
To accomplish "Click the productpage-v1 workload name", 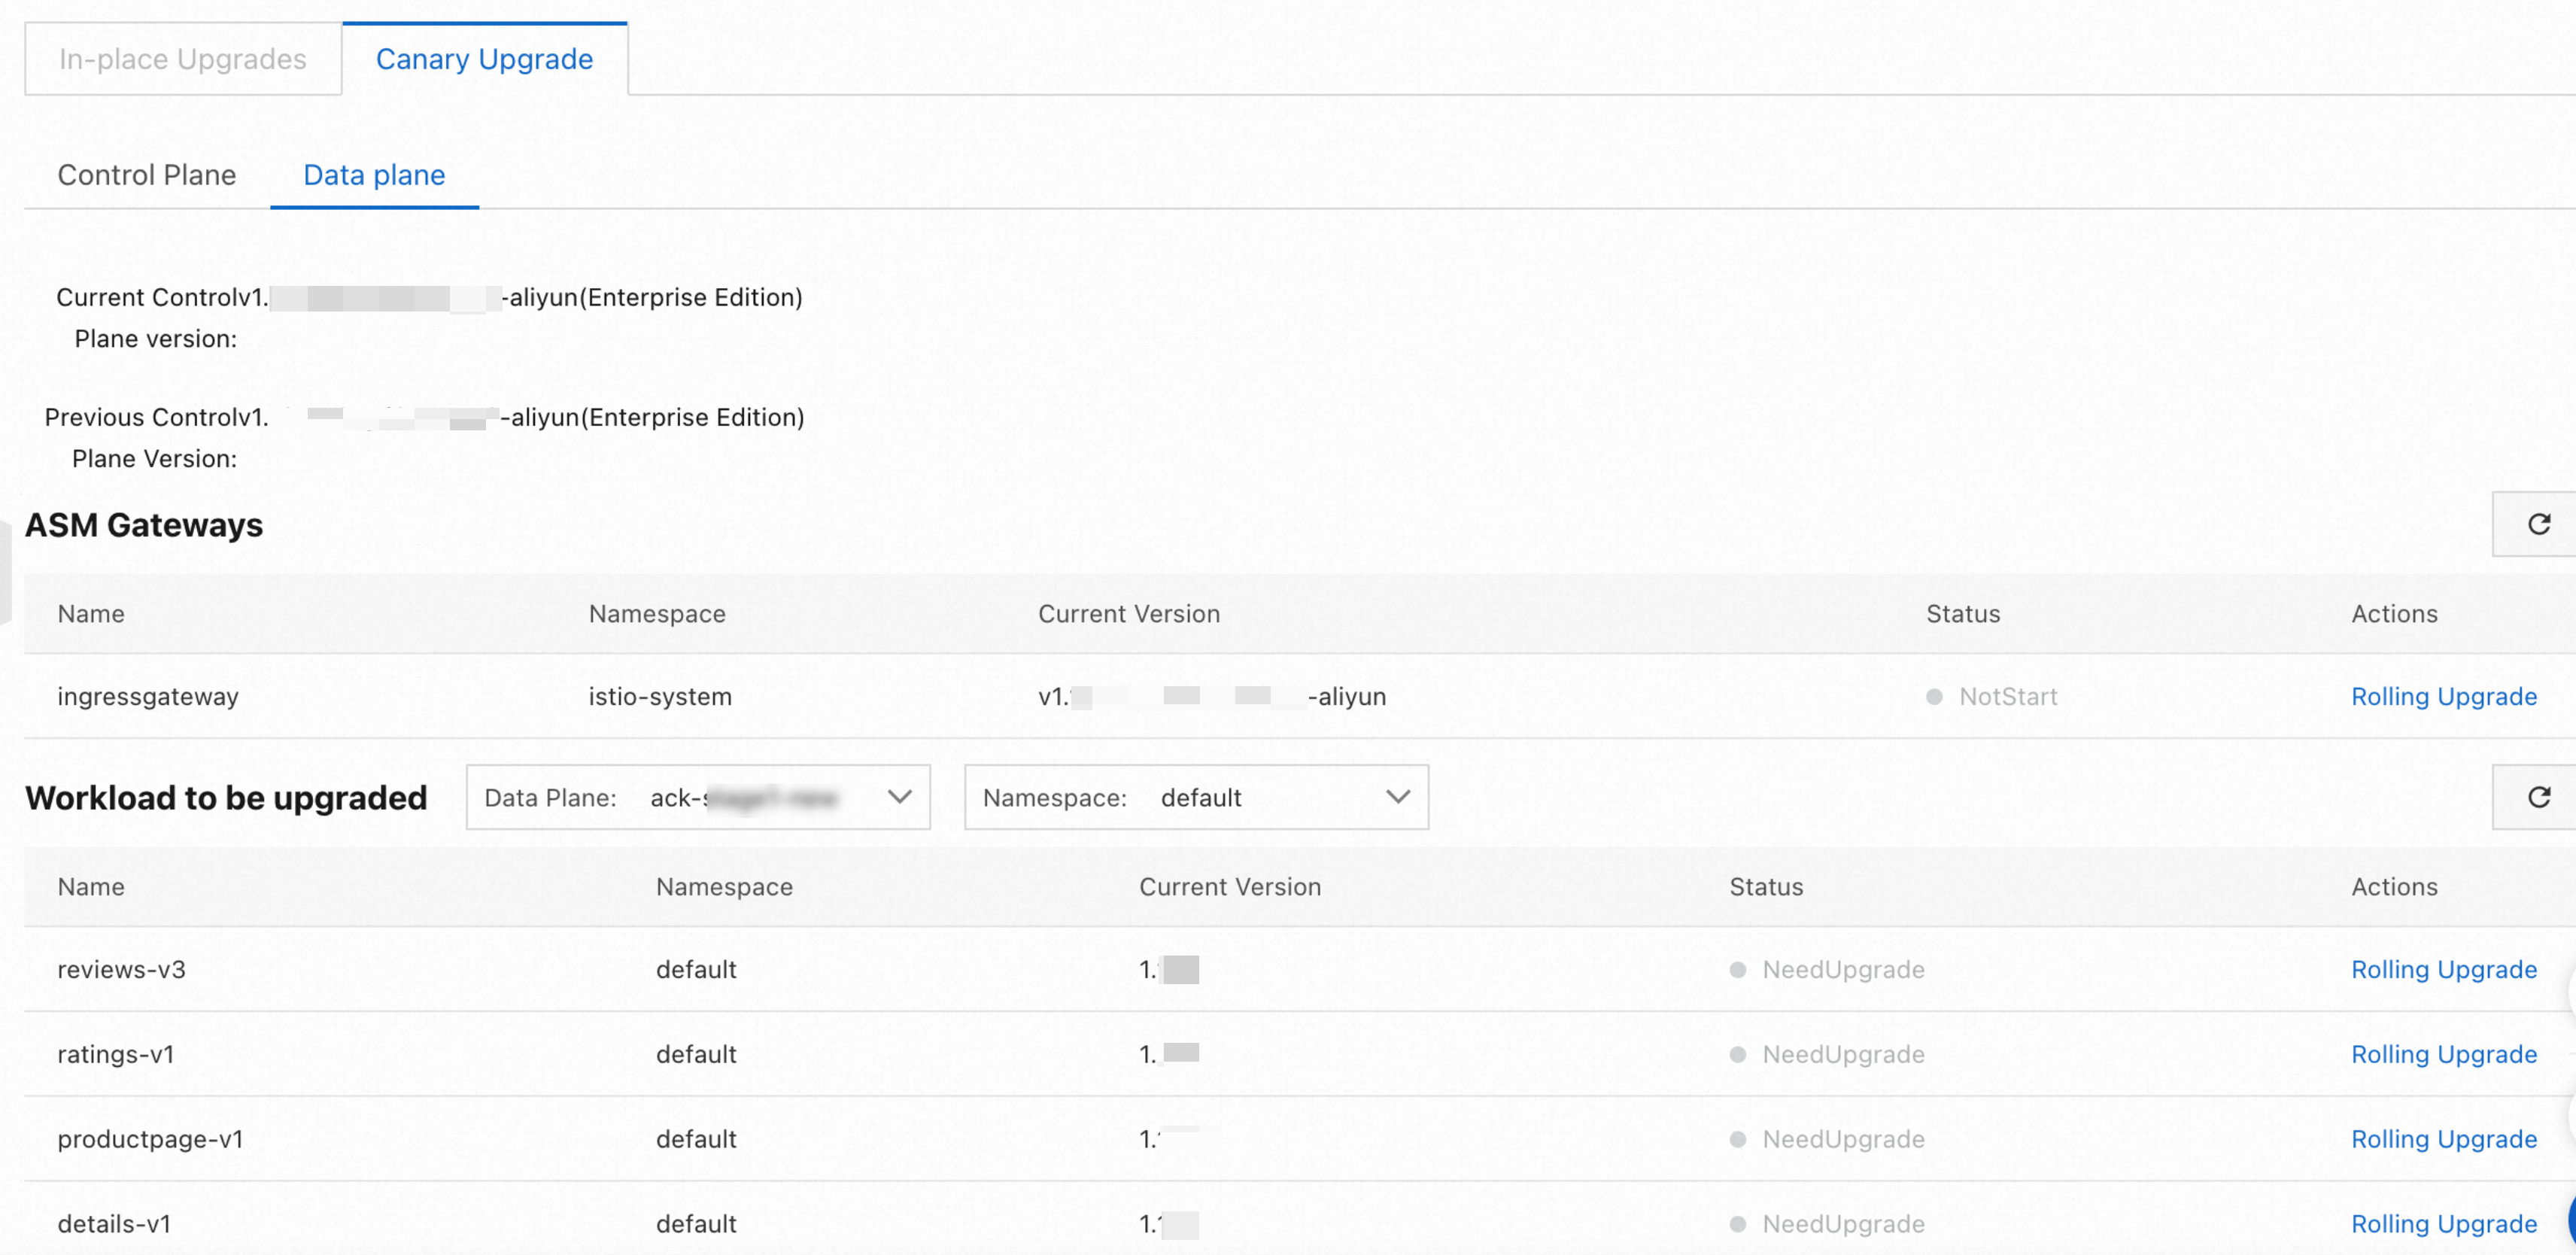I will point(150,1139).
